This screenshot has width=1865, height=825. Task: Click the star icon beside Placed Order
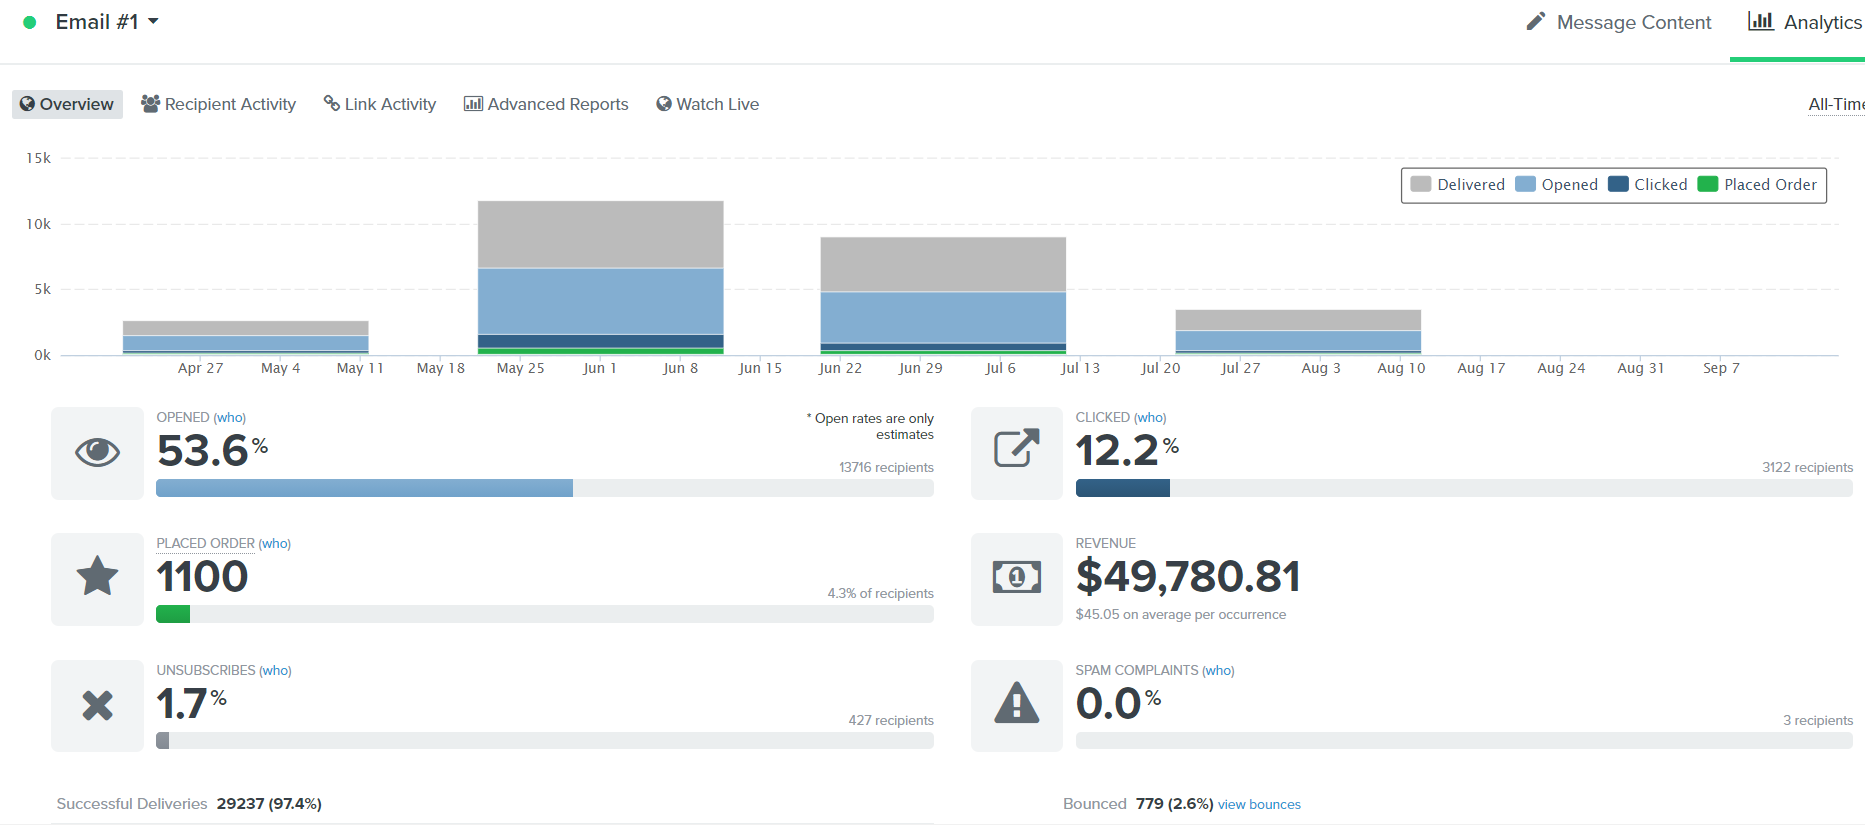pyautogui.click(x=97, y=577)
